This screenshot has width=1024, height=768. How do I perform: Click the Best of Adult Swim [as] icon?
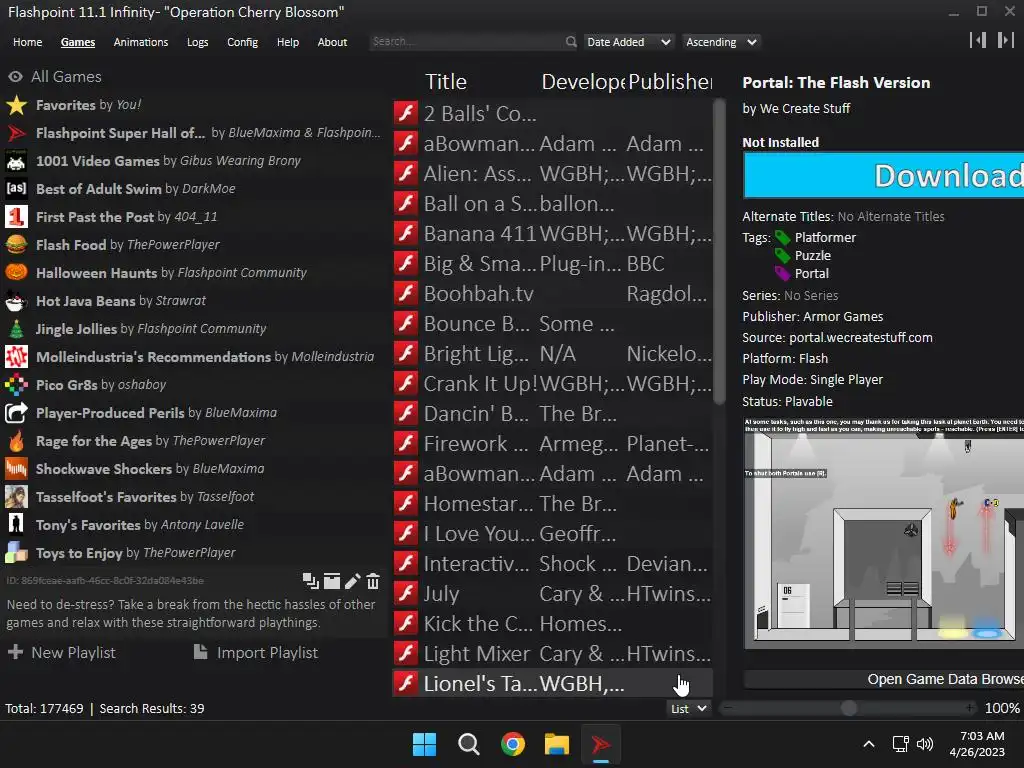pos(16,189)
